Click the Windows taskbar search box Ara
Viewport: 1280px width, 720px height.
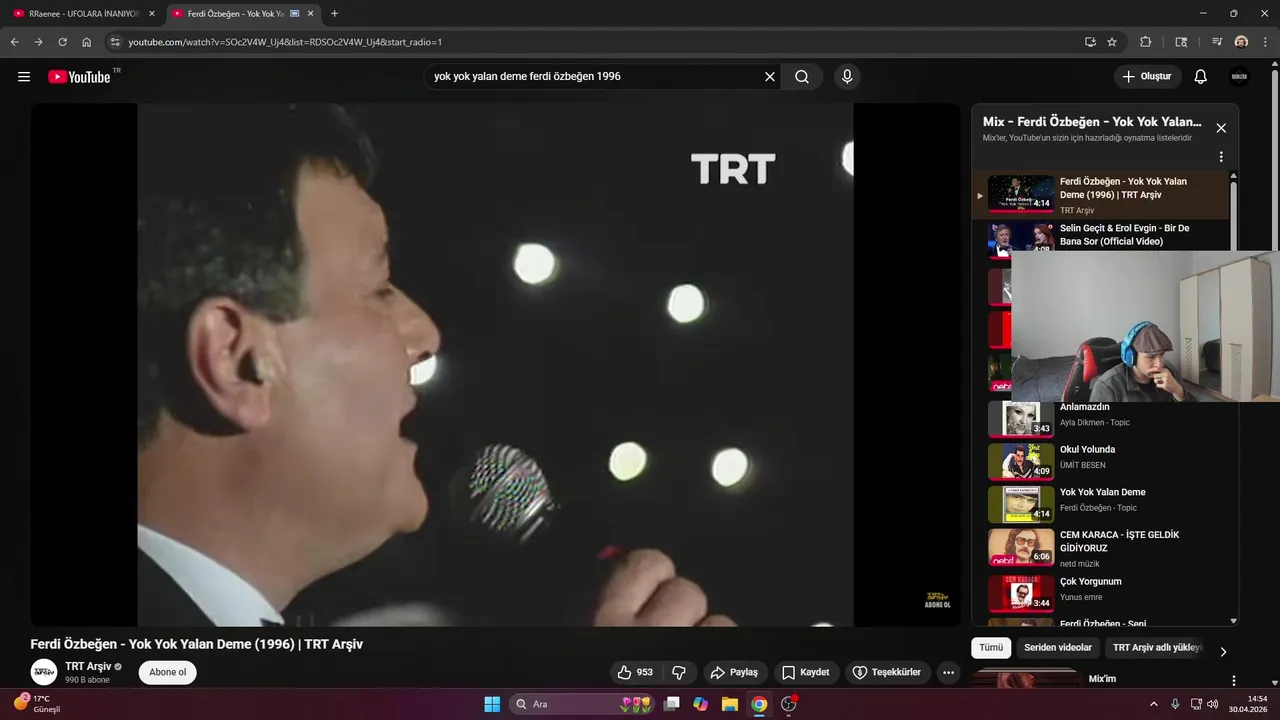tap(584, 704)
